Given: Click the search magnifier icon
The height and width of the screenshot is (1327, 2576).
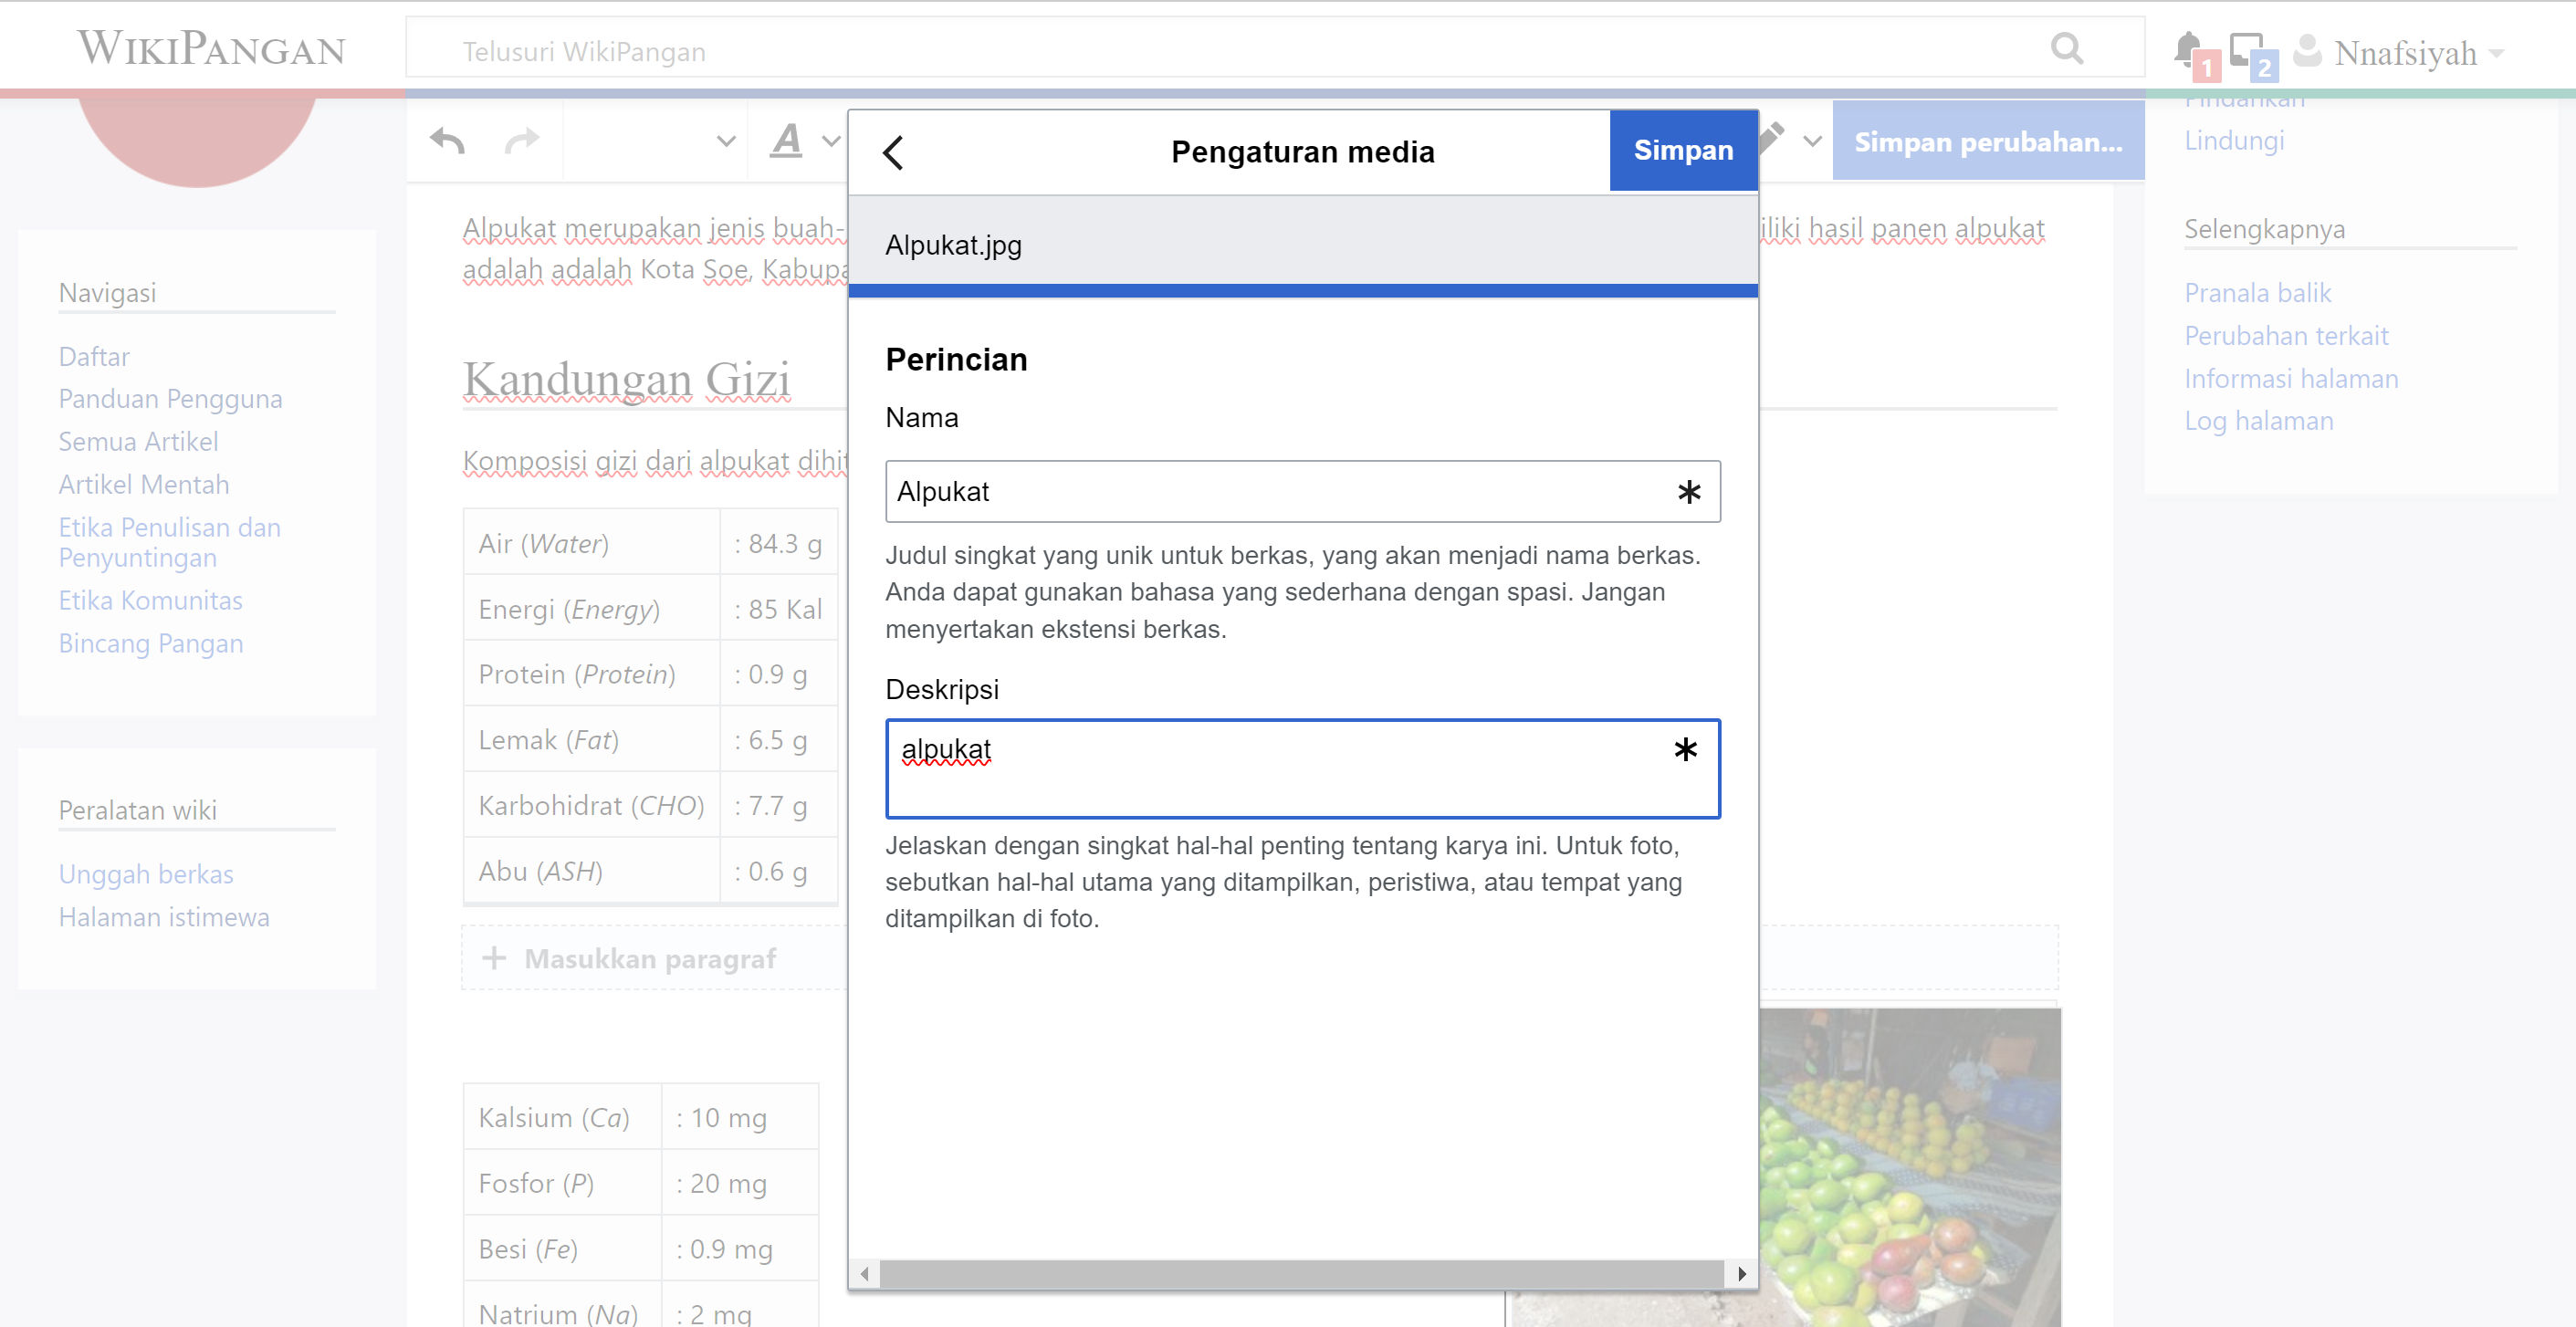Looking at the screenshot, I should (x=2066, y=48).
